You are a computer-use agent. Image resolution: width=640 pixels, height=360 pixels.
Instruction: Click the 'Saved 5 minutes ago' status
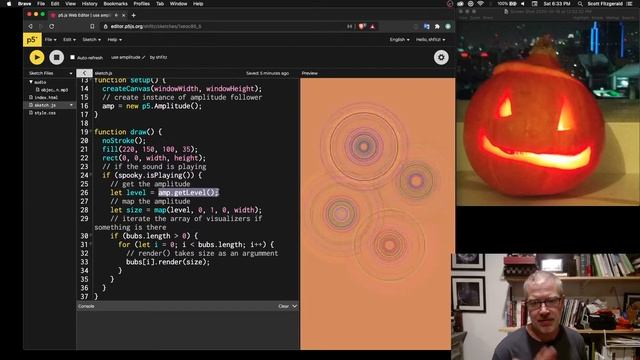267,73
